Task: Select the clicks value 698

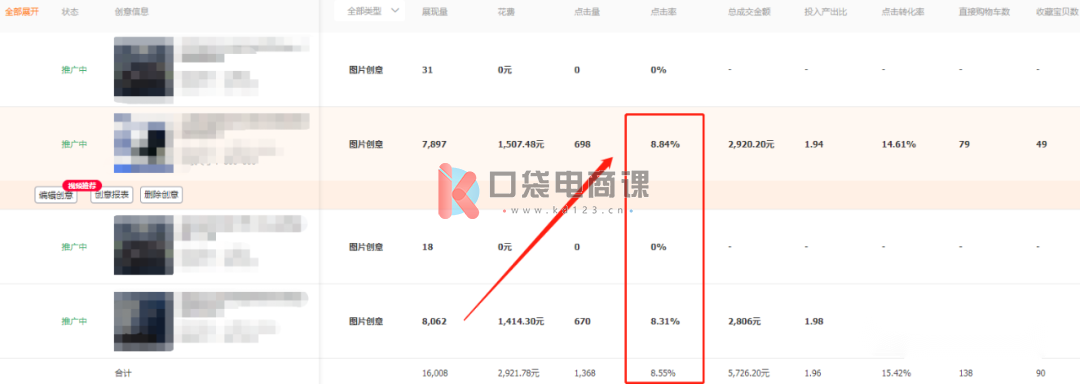Action: click(582, 144)
